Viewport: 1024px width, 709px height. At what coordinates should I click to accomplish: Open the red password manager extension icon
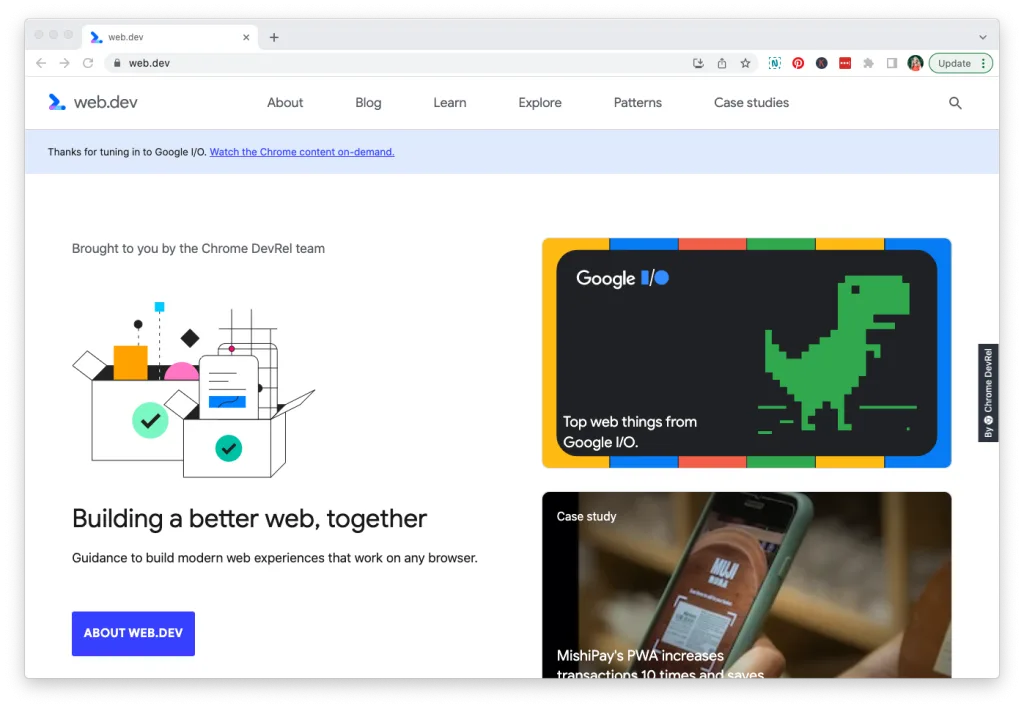845,63
